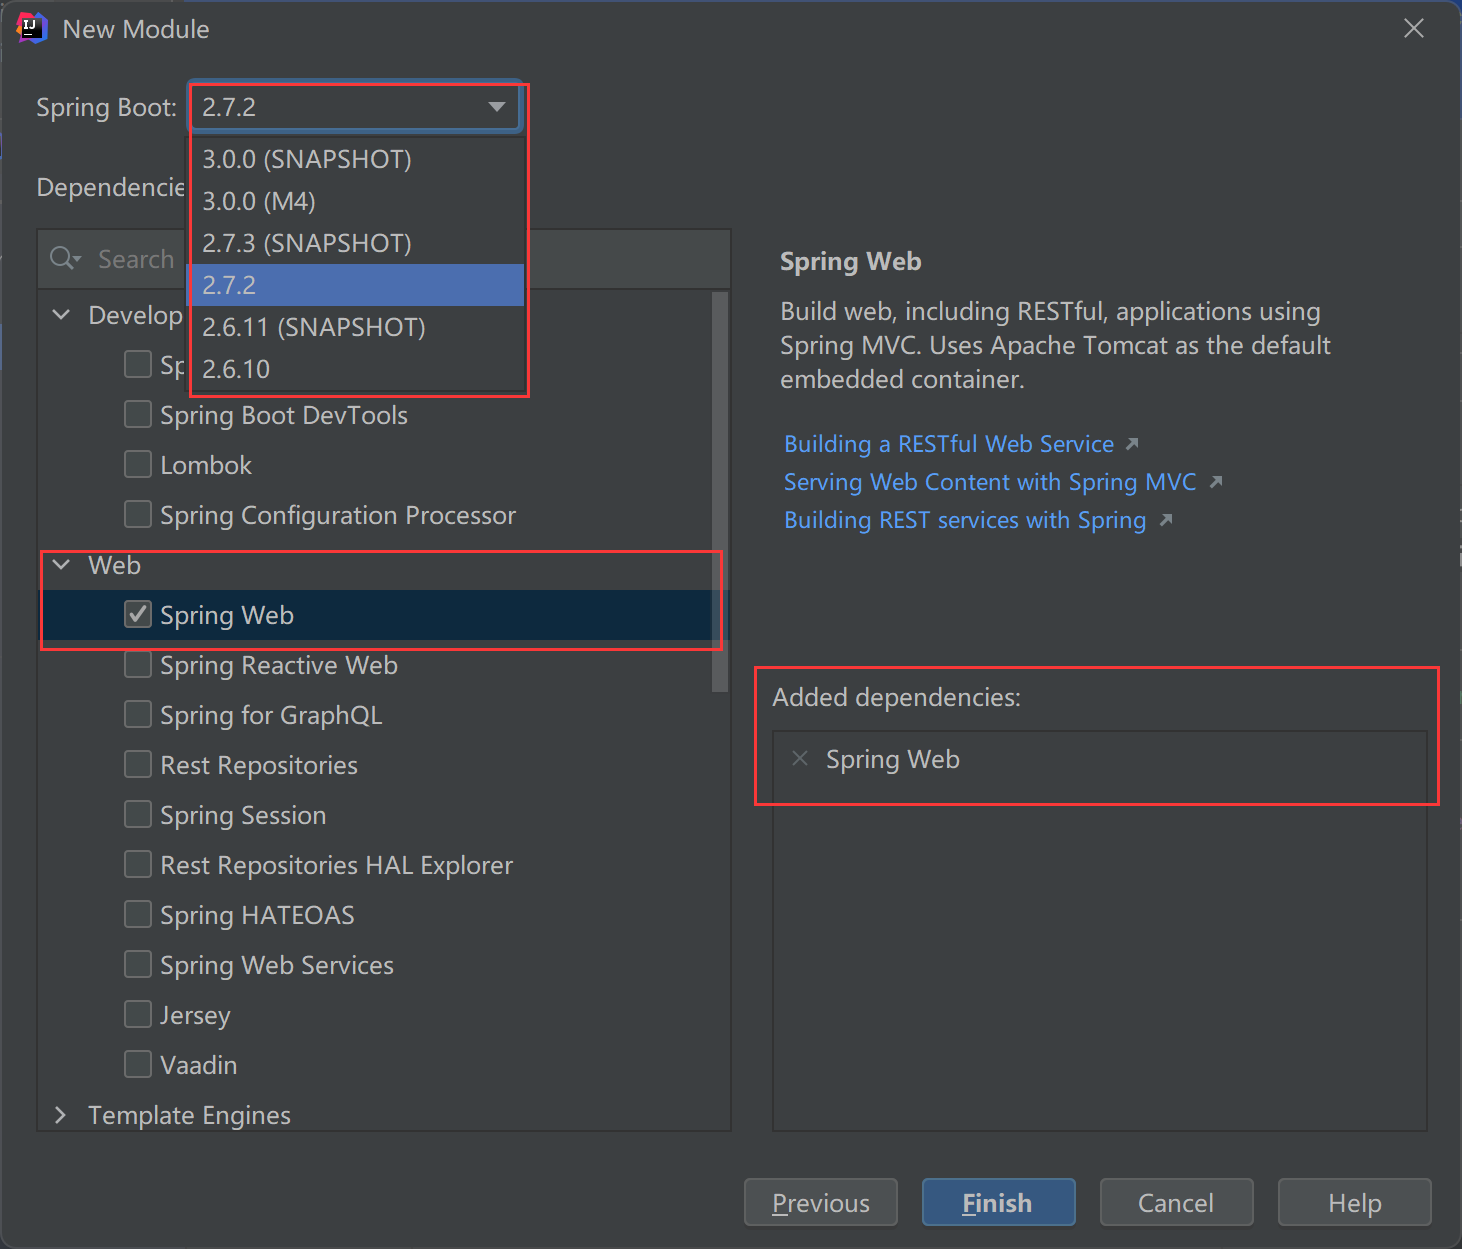Enable Spring Session checkbox
Screen dimensions: 1462x1249
(138, 814)
